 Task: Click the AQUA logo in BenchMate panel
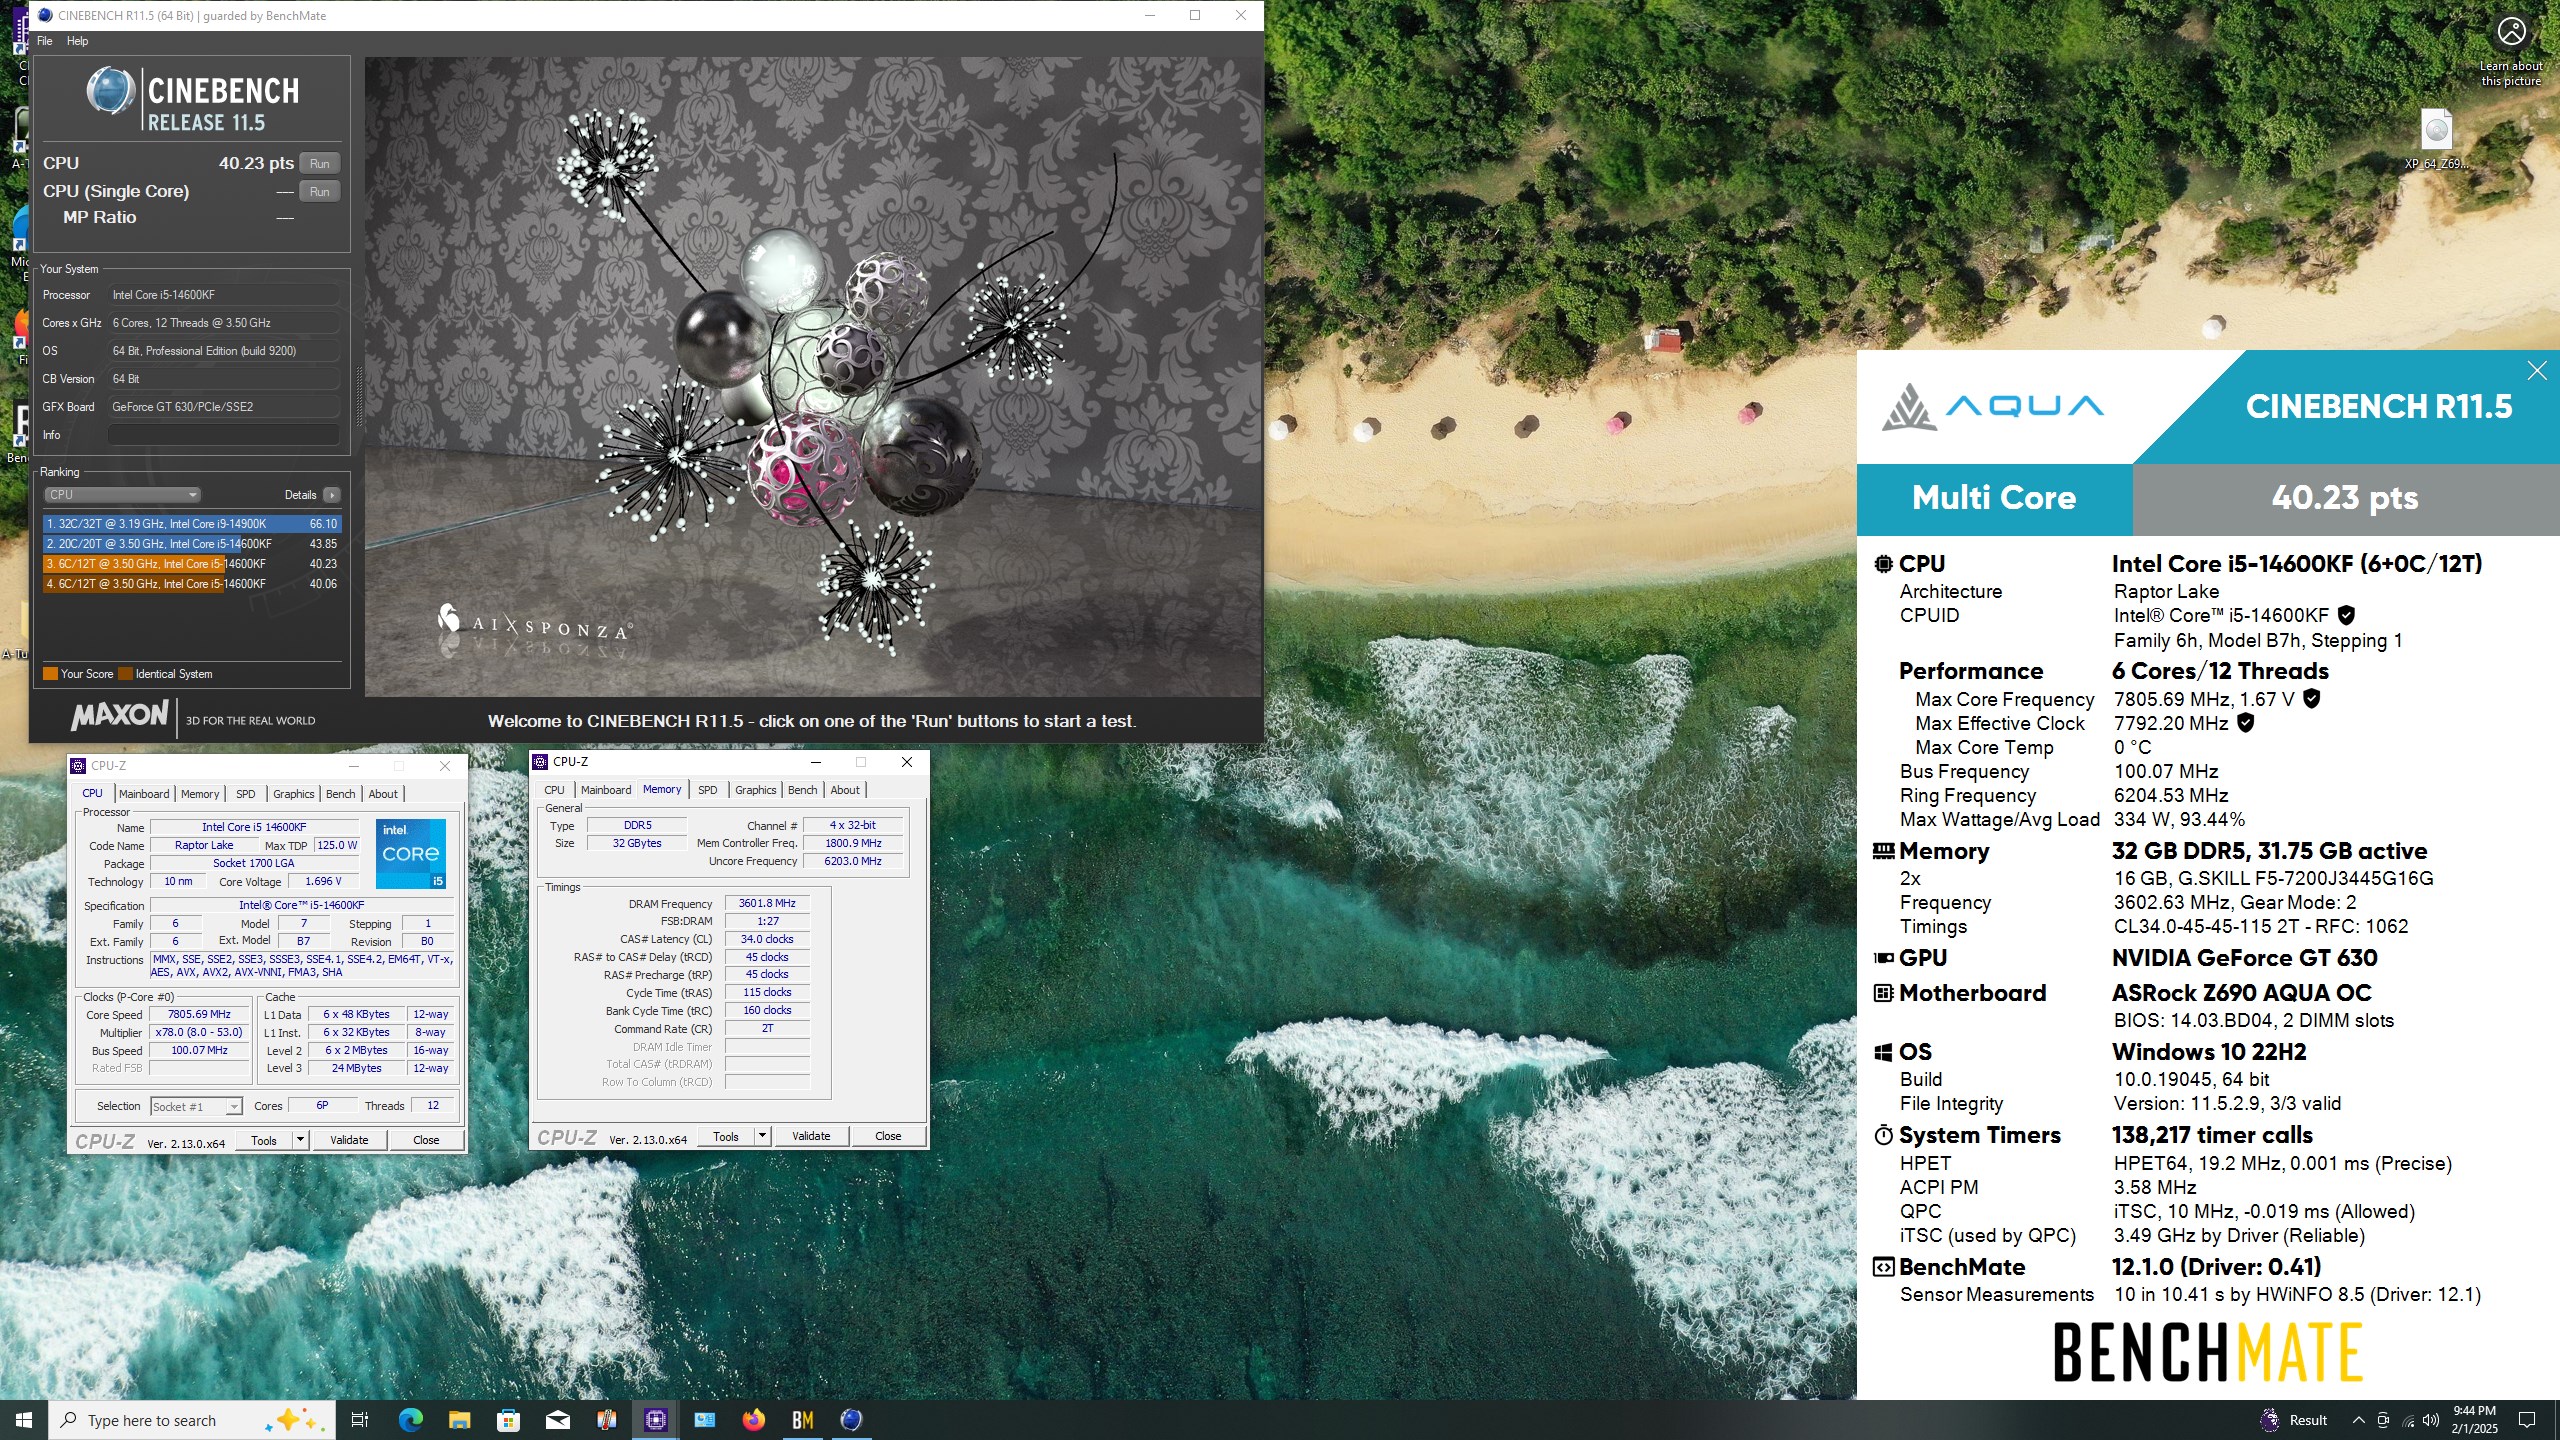click(1992, 406)
